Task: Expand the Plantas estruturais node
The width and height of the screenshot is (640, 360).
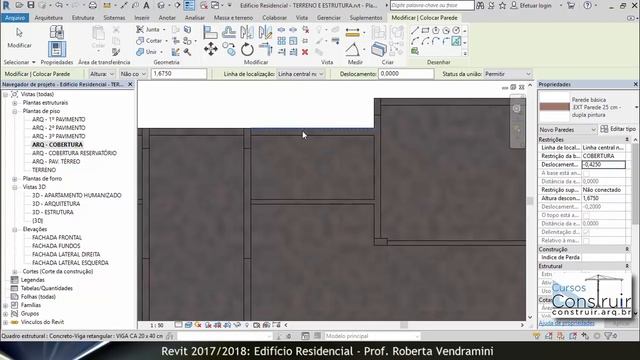Action: (15, 103)
